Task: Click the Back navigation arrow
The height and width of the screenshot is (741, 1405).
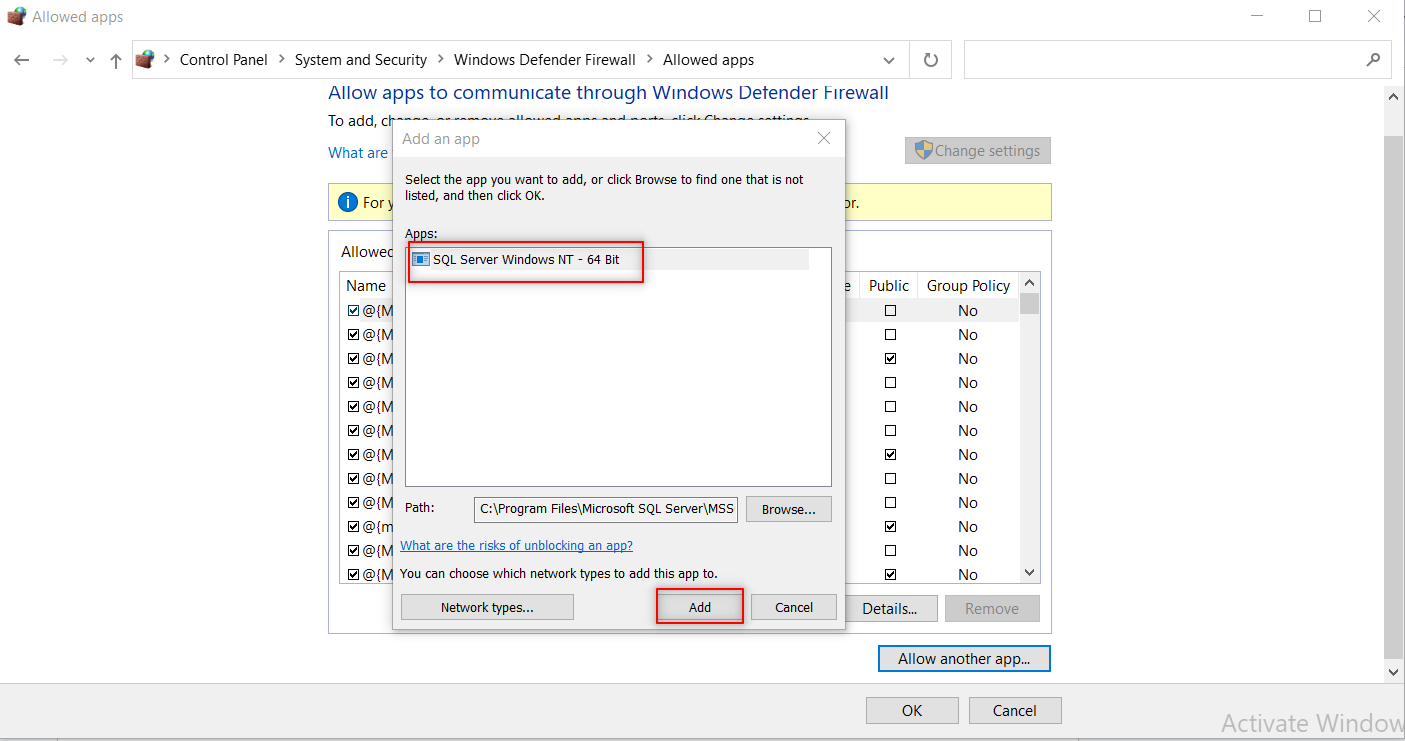Action: pos(22,60)
